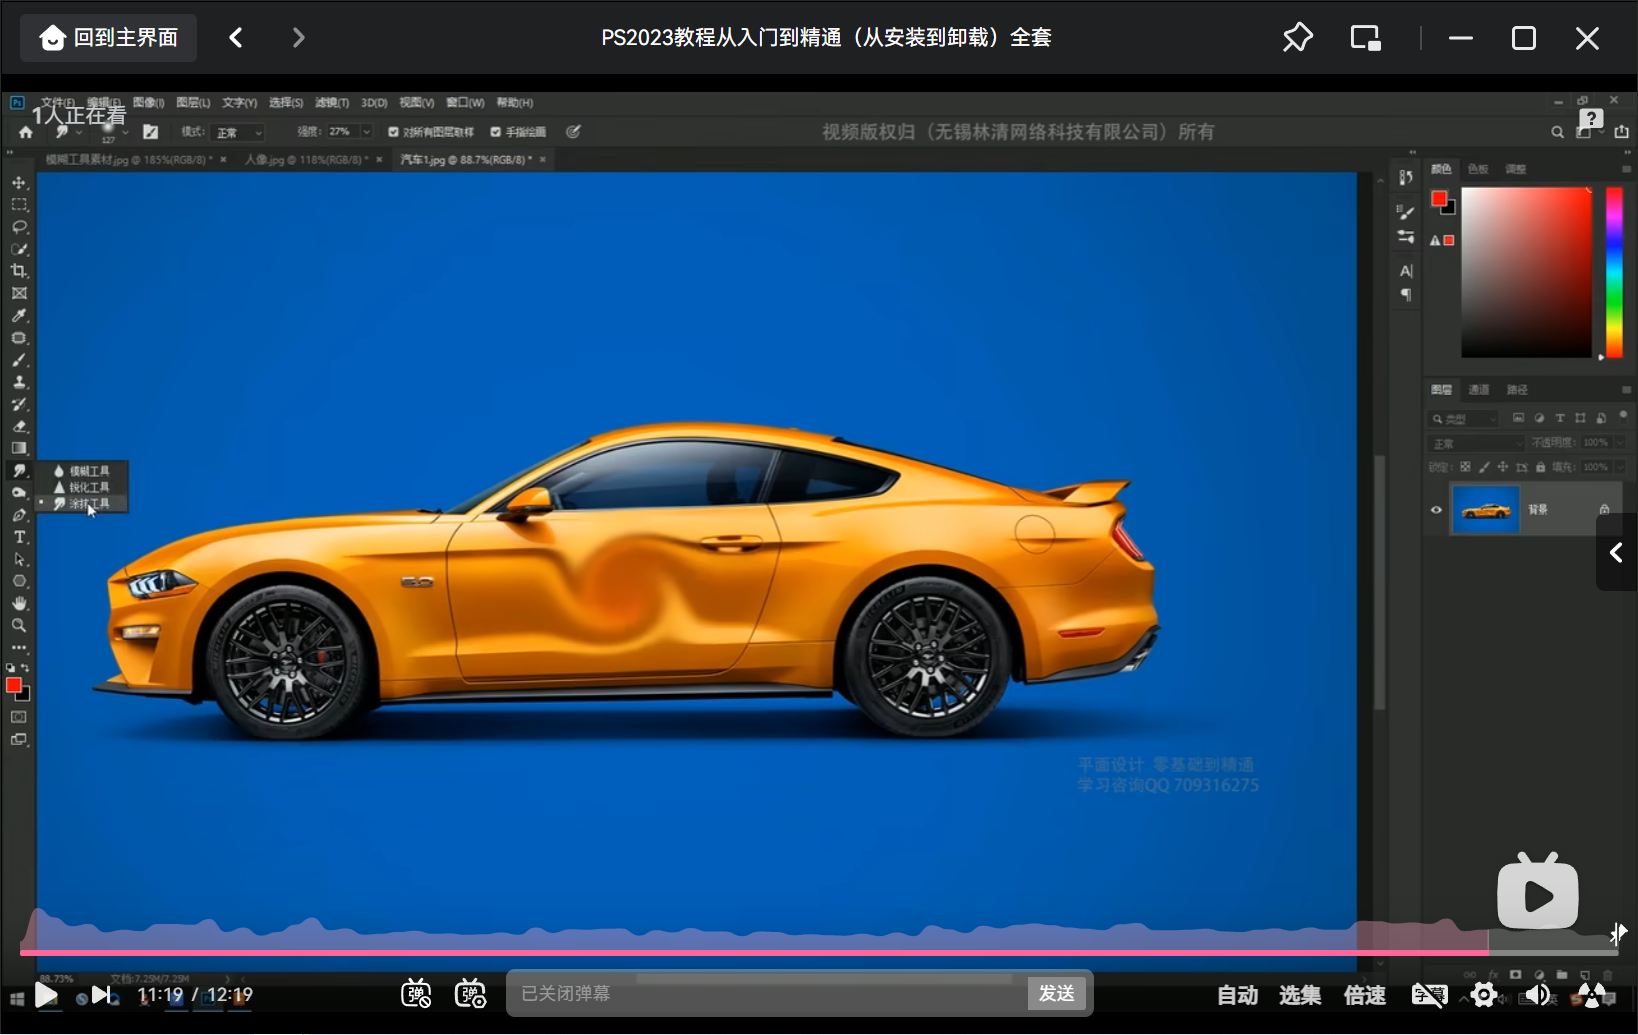Pin the video player window
The image size is (1638, 1035).
(x=1297, y=38)
